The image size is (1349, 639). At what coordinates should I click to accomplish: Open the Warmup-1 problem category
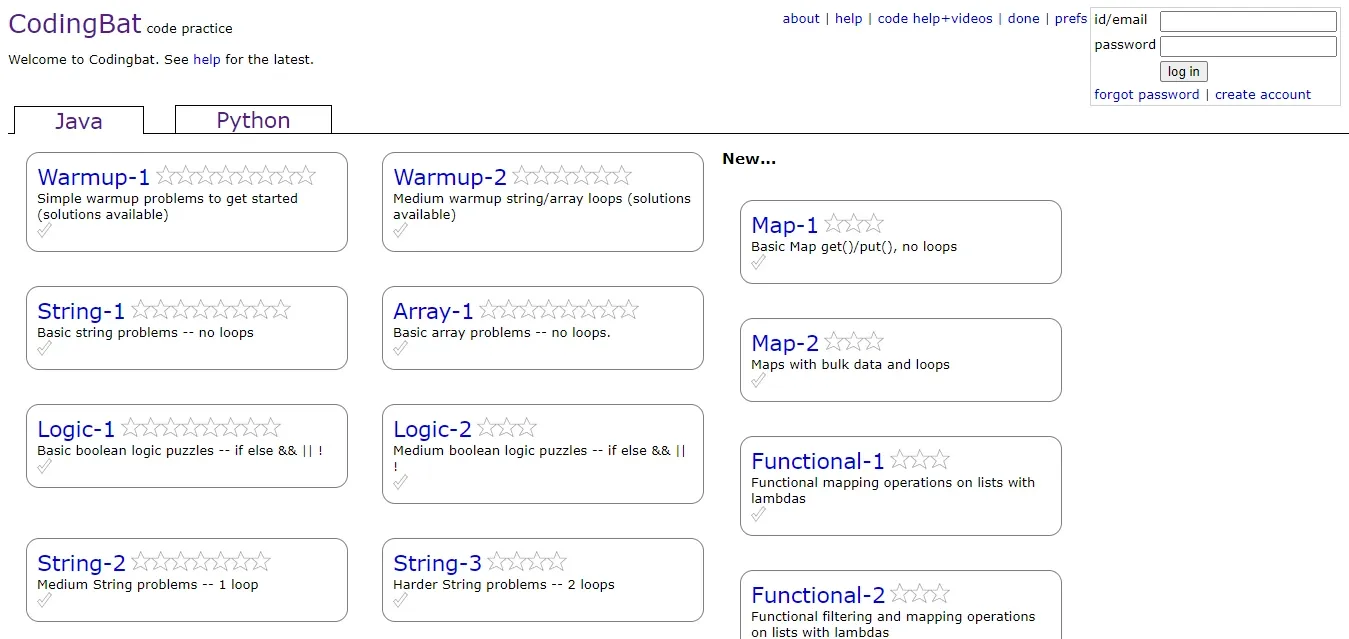click(x=93, y=176)
